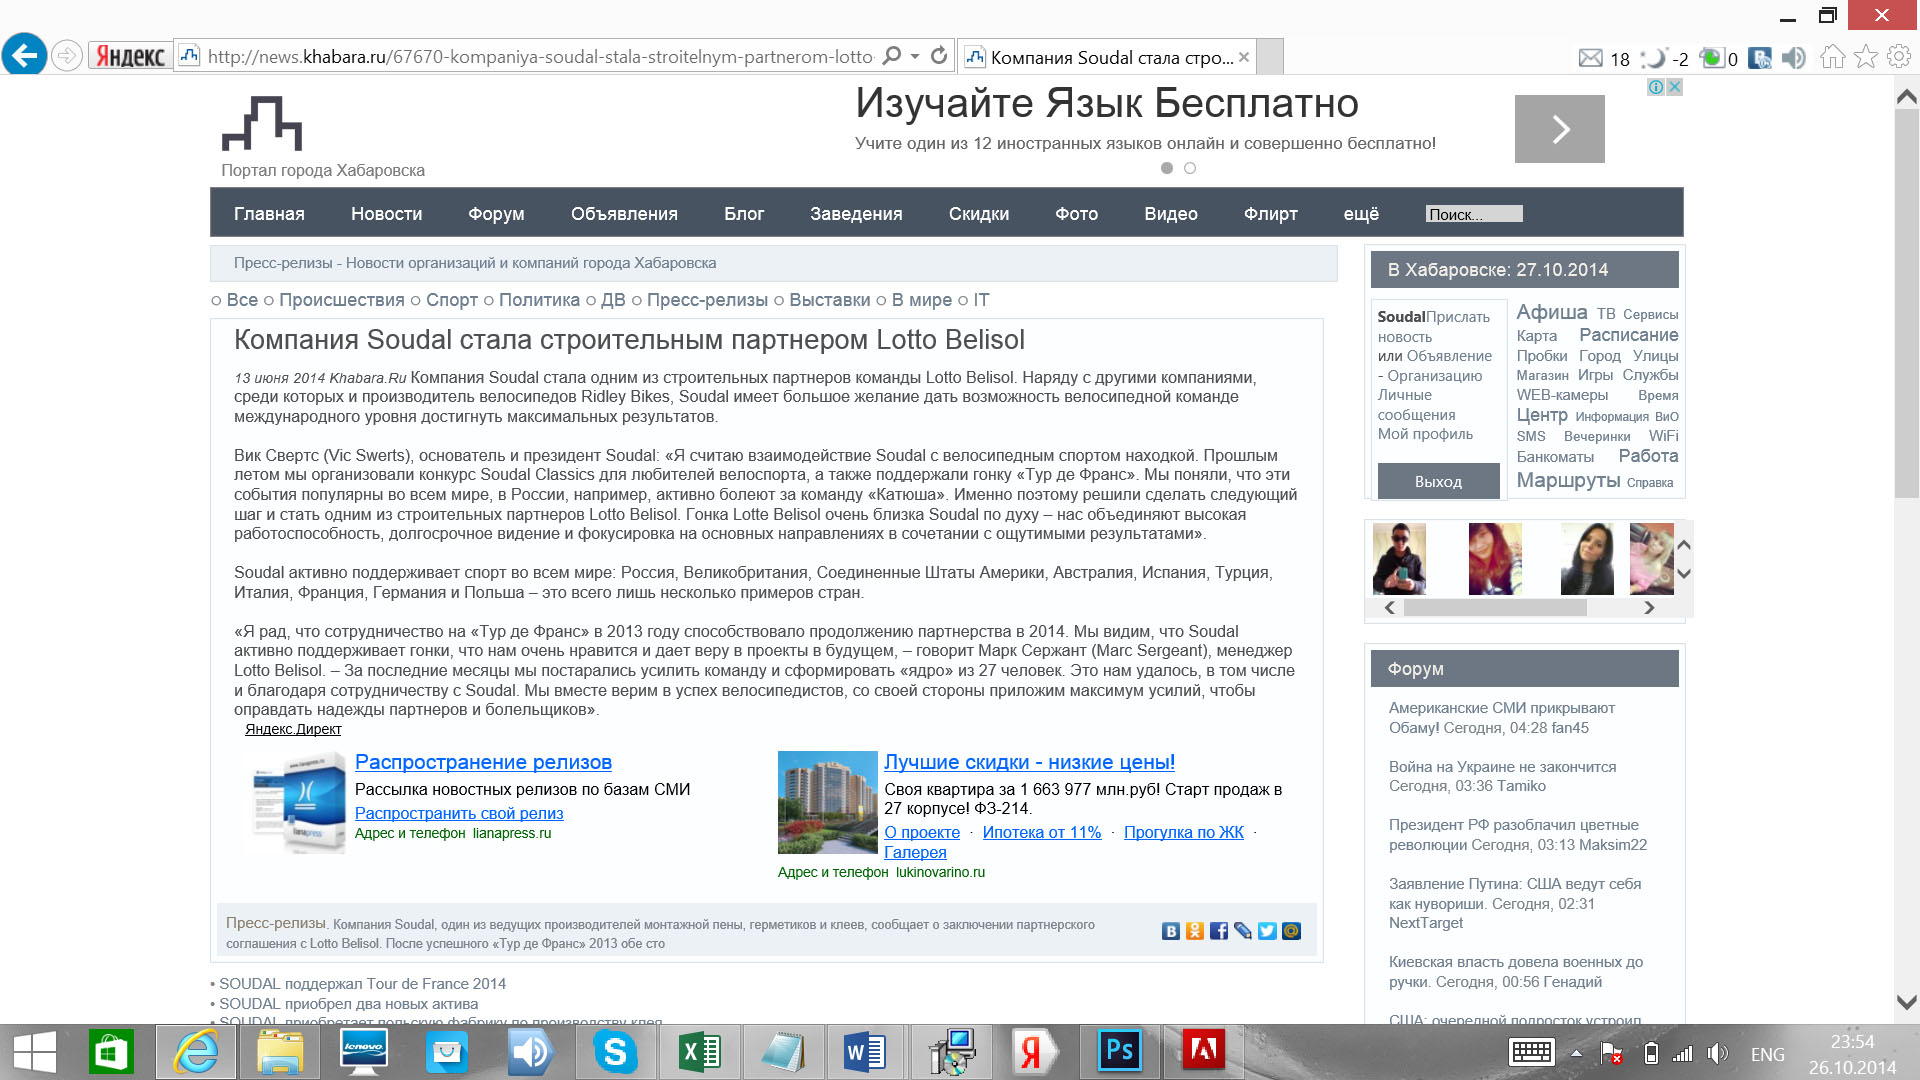Viewport: 1920px width, 1080px height.
Task: Click page scrollbar down arrow
Action: [x=1907, y=1002]
